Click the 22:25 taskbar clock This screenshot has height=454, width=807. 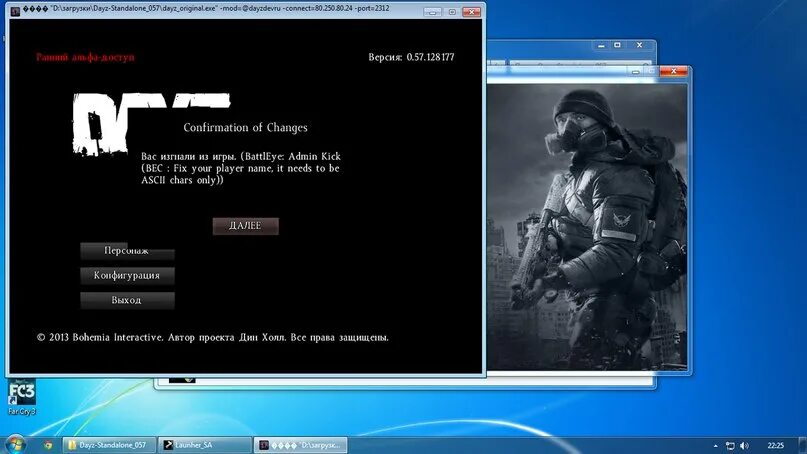(776, 446)
